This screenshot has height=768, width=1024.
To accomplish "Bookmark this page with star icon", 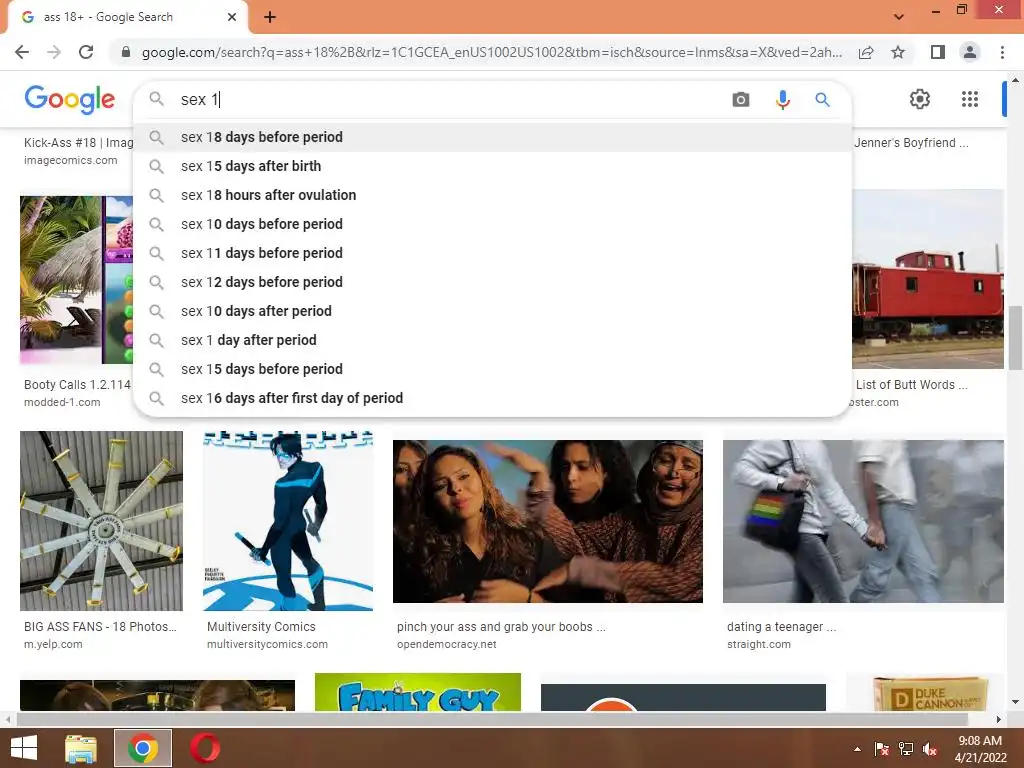I will point(898,52).
